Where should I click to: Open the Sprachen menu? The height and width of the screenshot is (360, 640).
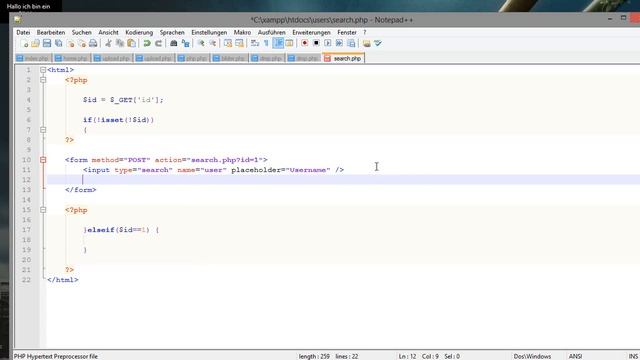172,32
